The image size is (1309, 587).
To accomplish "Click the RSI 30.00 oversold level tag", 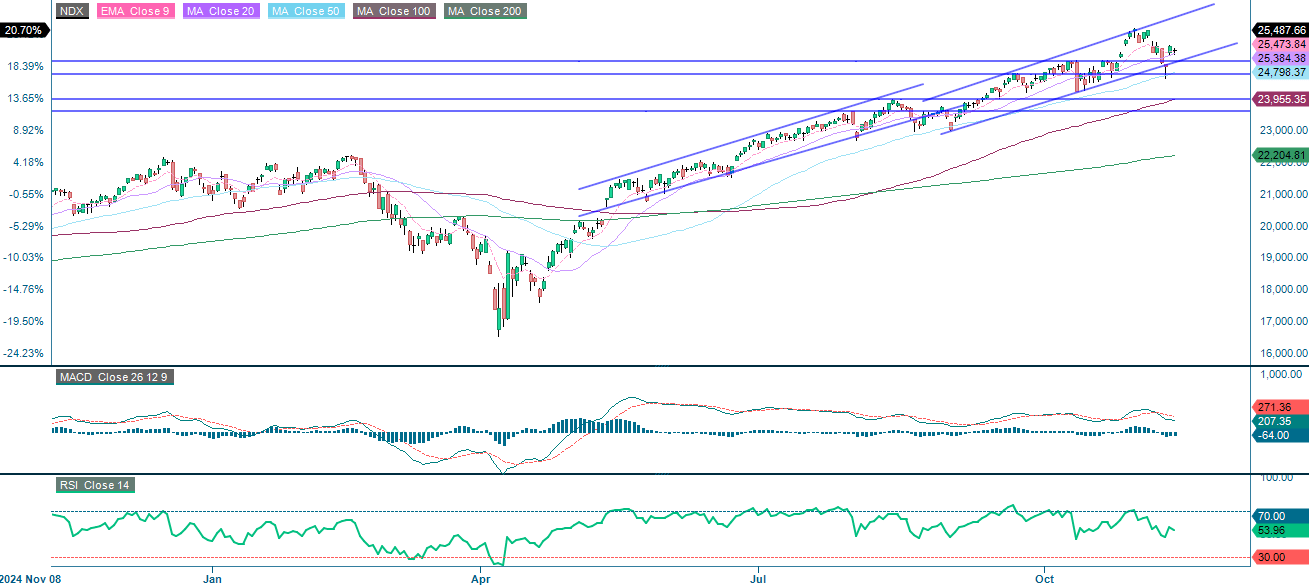I will [x=1280, y=558].
